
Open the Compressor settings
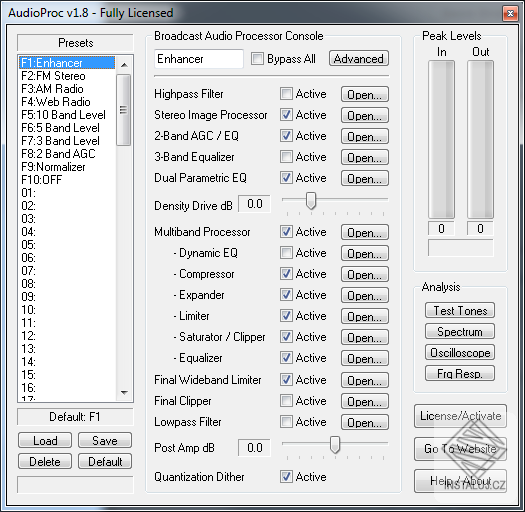[365, 274]
